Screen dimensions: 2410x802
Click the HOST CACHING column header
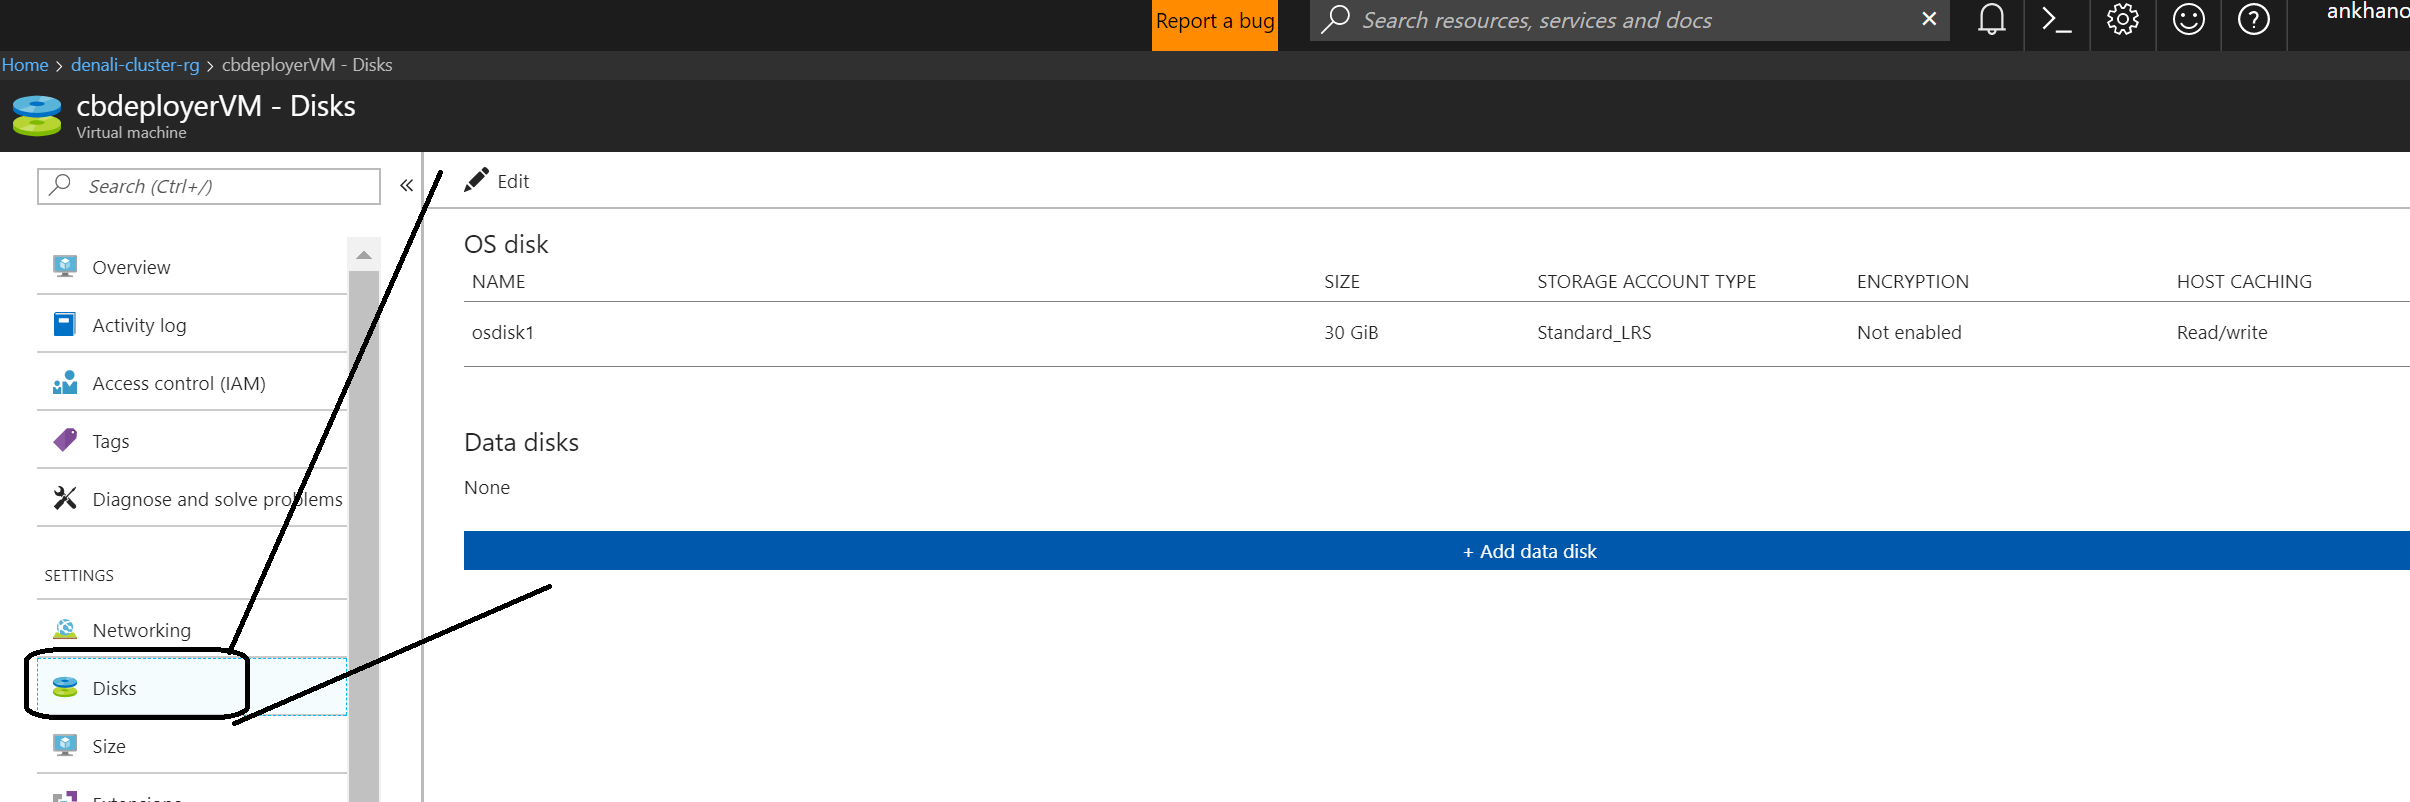[x=2244, y=281]
